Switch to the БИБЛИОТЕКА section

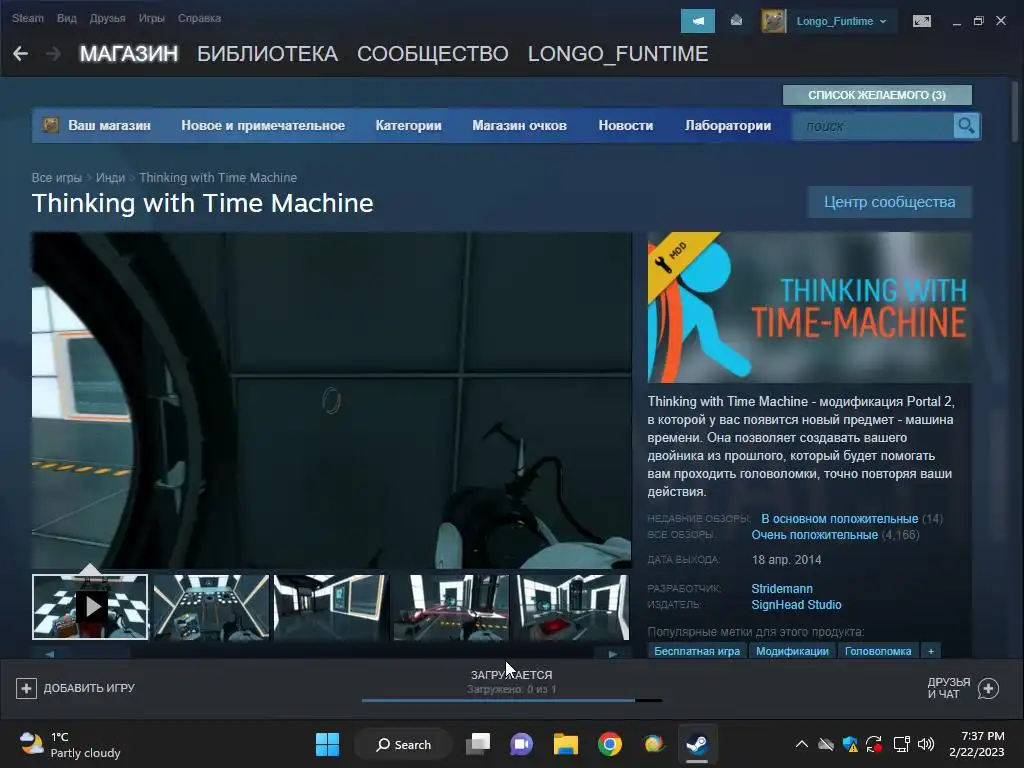click(268, 54)
